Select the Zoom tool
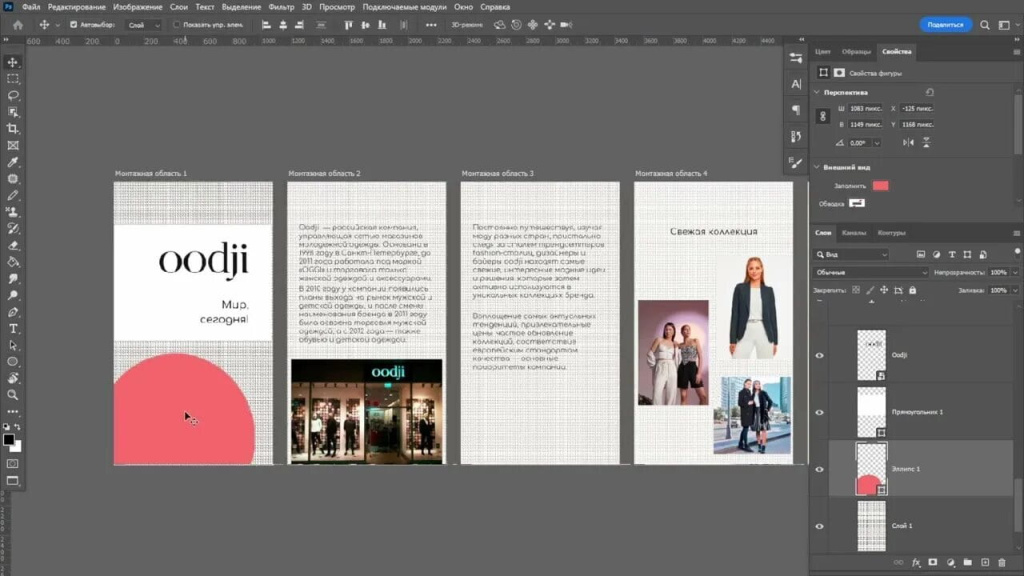The image size is (1024, 576). point(12,395)
